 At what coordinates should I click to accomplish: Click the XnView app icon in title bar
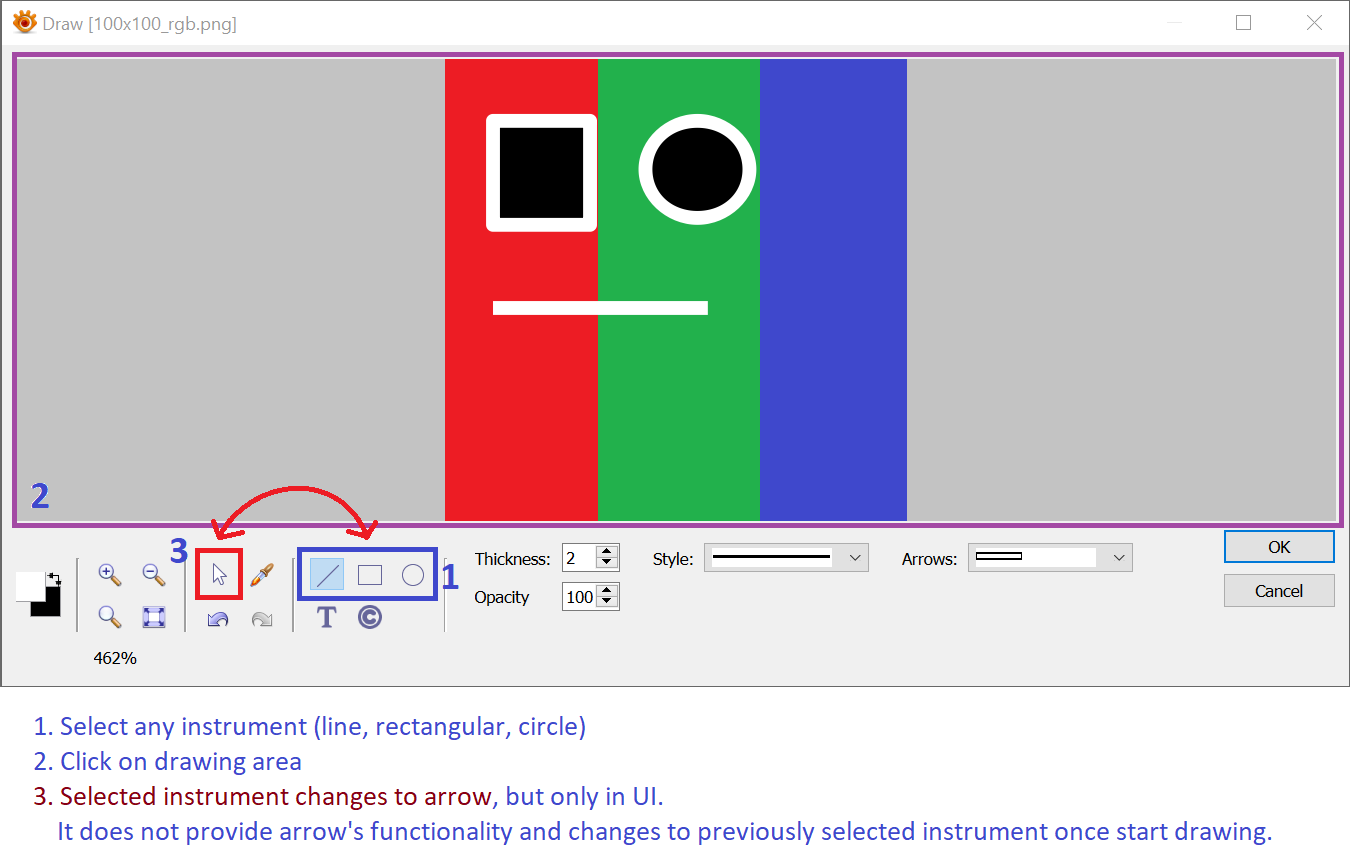[24, 22]
